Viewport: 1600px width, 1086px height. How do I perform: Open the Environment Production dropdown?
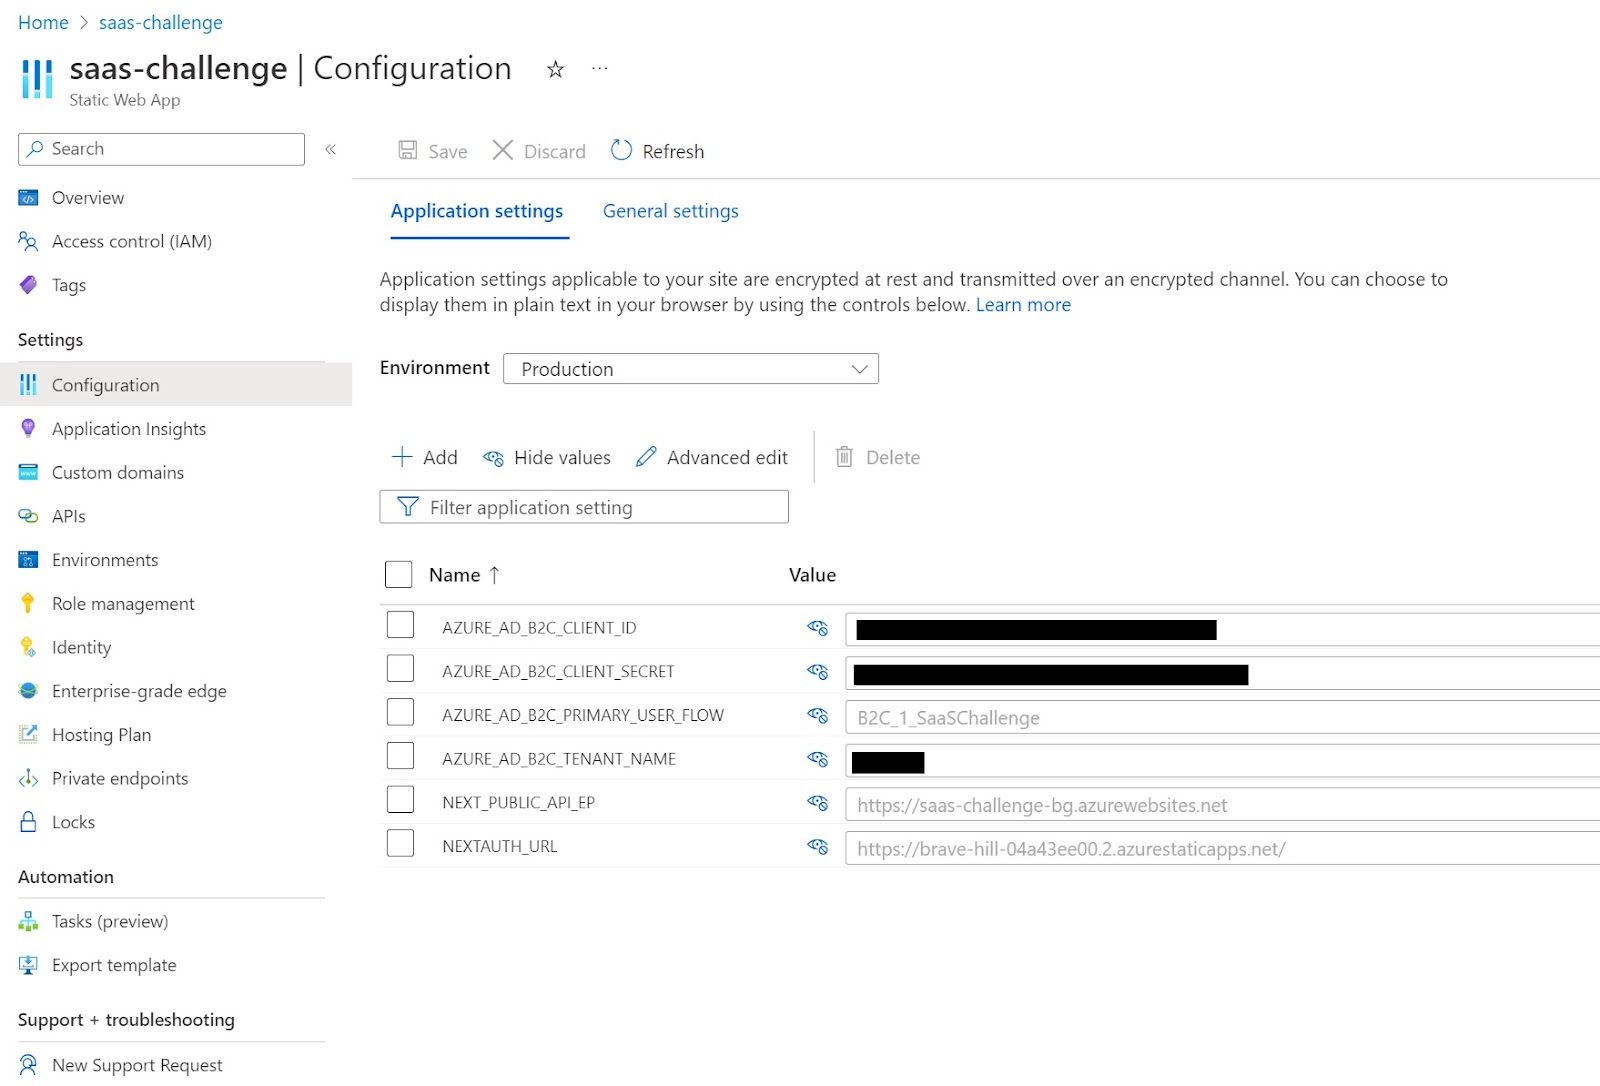(x=691, y=369)
